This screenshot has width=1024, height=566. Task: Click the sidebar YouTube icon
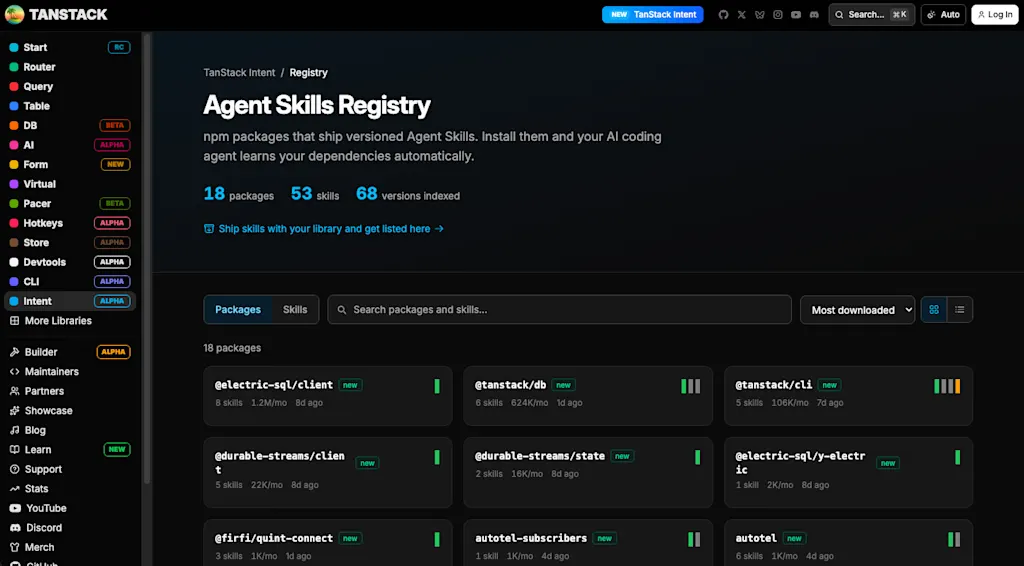14,508
